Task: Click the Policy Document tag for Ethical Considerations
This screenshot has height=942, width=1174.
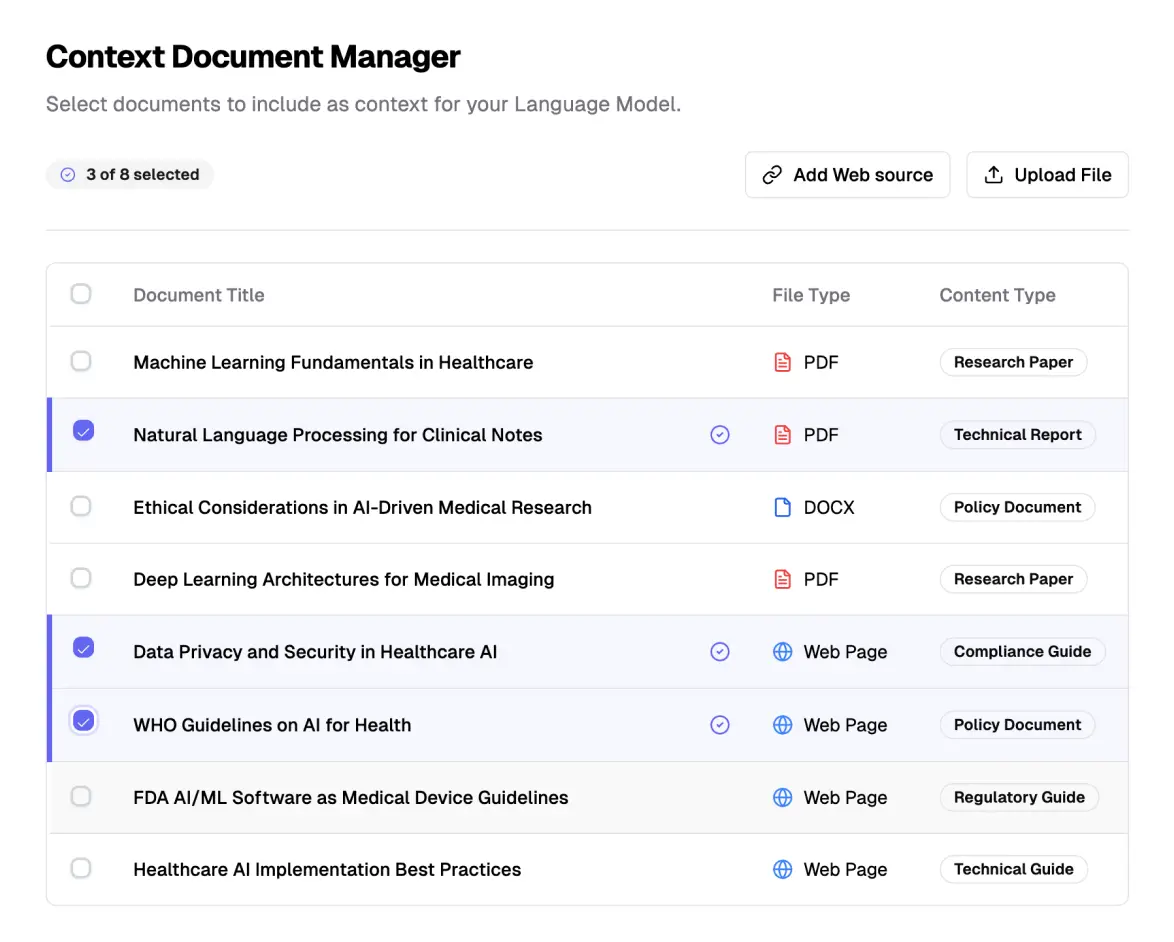Action: tap(1017, 508)
